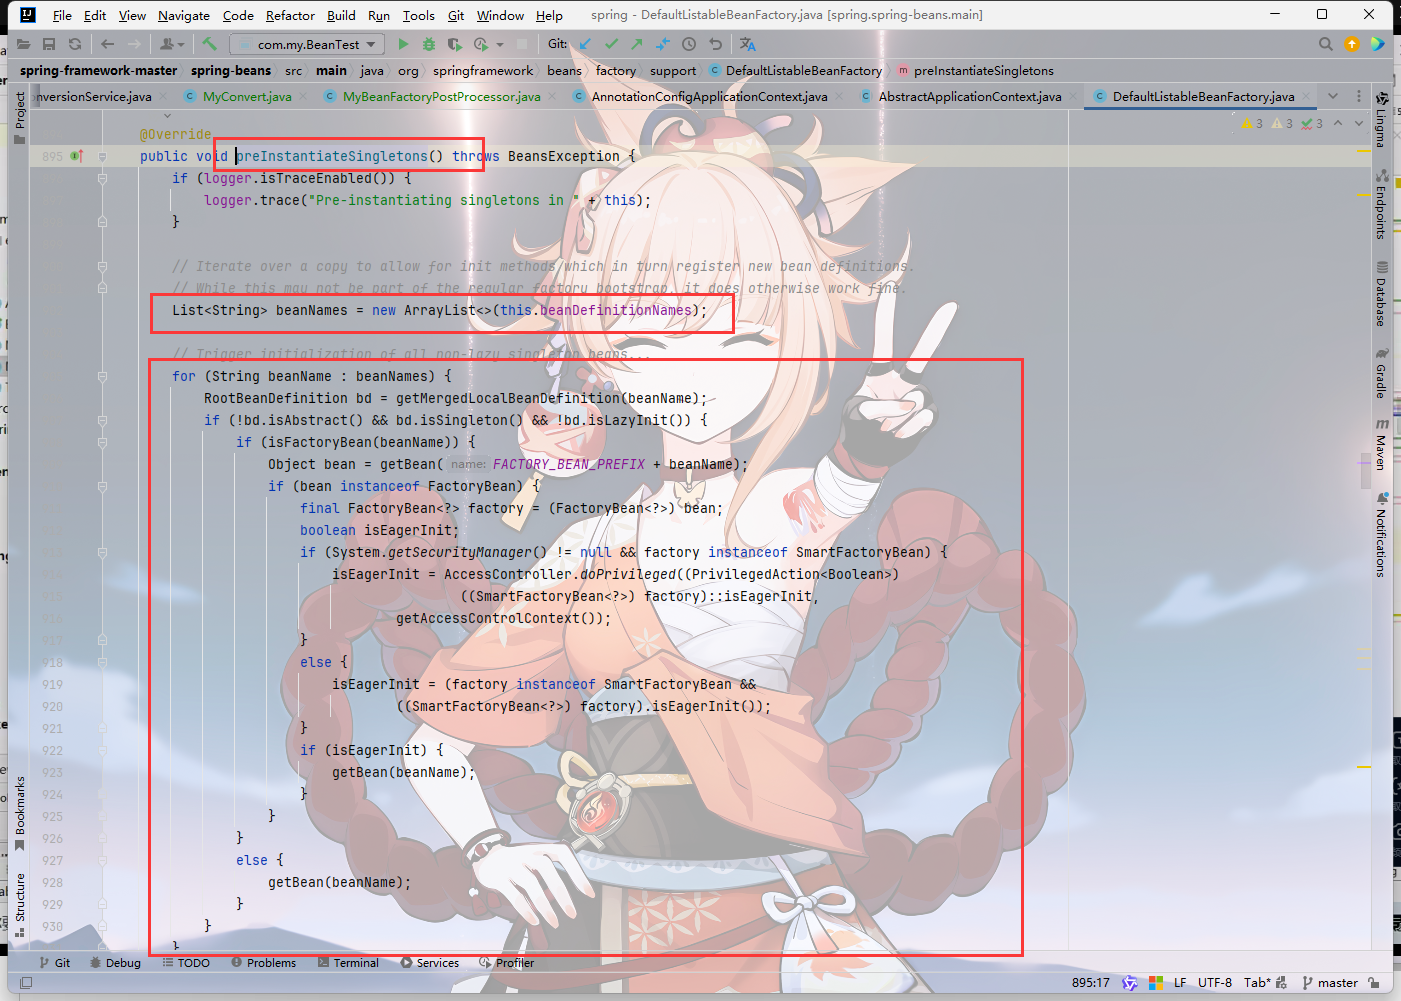
Task: Click the override gutter icon at line 895
Action: (77, 156)
